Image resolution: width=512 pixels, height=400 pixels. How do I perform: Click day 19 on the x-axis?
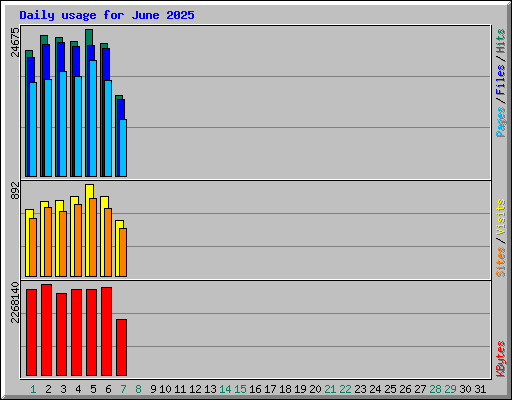coord(300,389)
